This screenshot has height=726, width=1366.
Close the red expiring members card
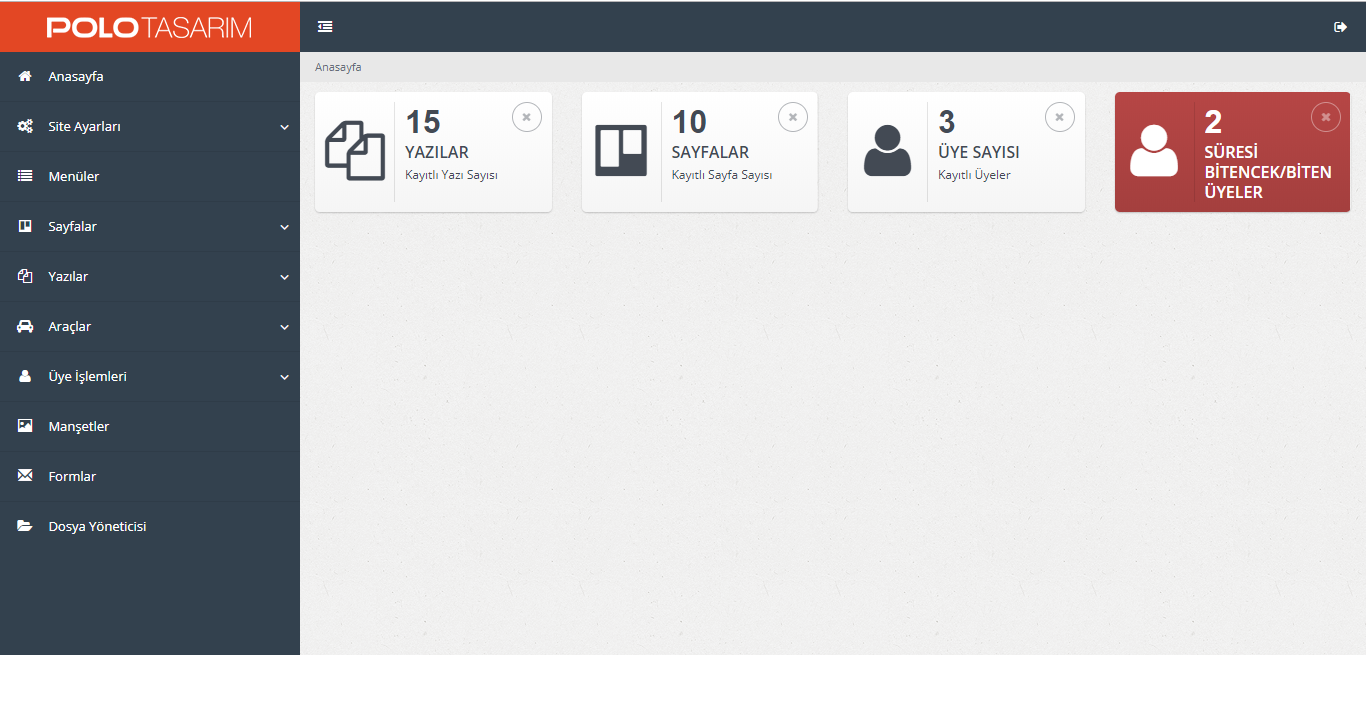(x=1325, y=117)
